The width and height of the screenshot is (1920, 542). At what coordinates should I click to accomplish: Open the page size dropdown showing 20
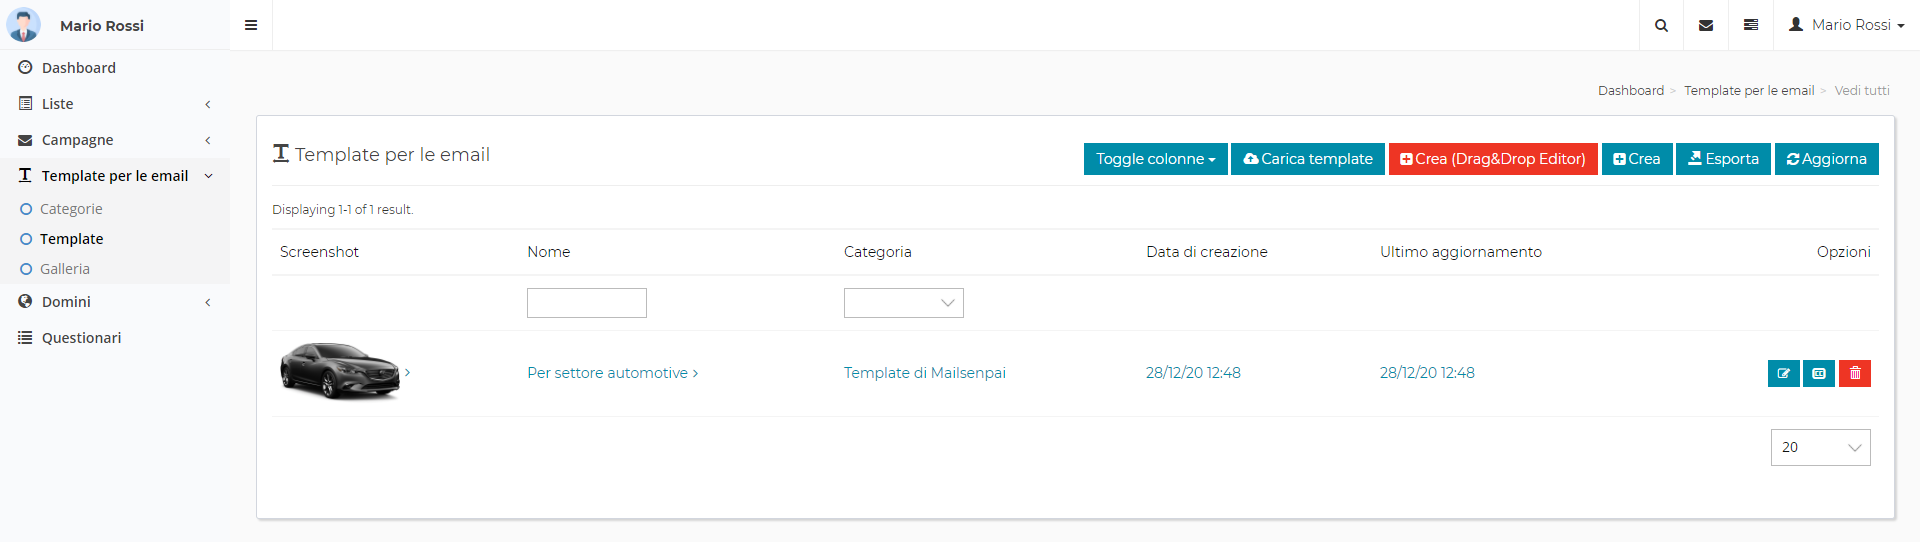coord(1820,447)
